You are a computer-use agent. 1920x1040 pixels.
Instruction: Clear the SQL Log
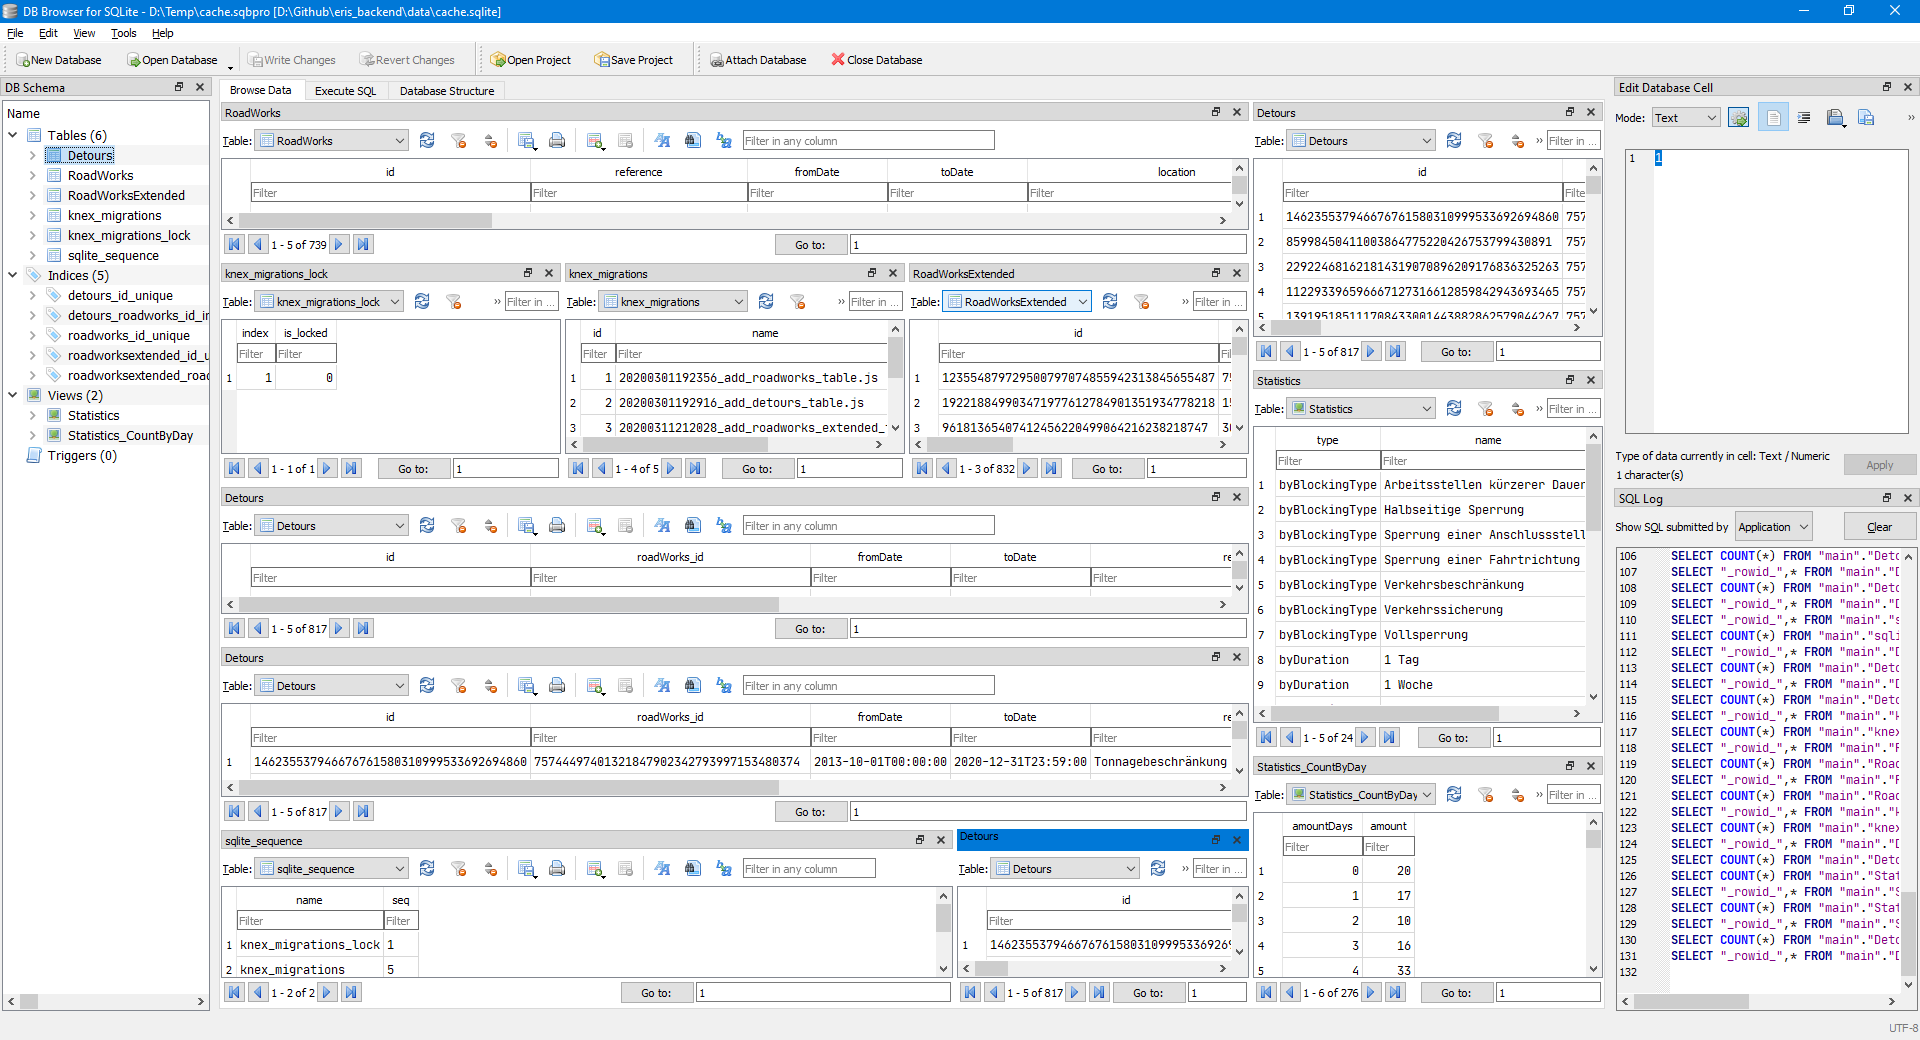pos(1879,526)
